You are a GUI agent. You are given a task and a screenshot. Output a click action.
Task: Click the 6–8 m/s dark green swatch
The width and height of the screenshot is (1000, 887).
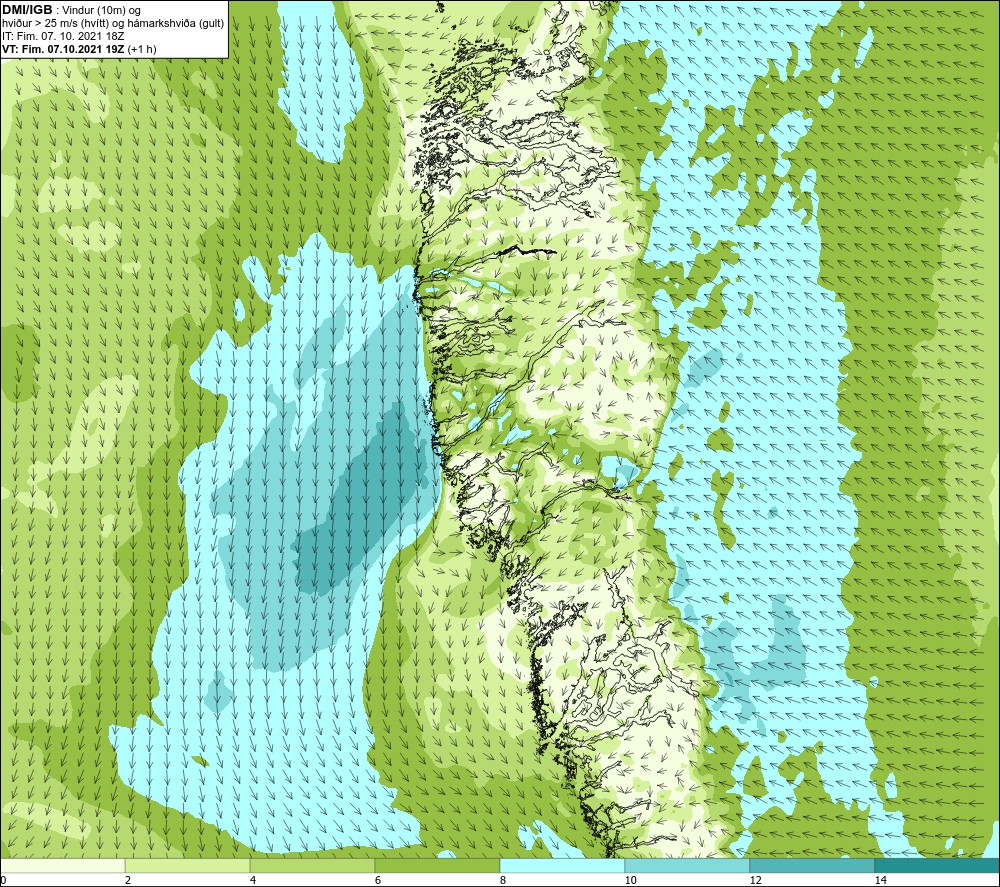click(438, 865)
